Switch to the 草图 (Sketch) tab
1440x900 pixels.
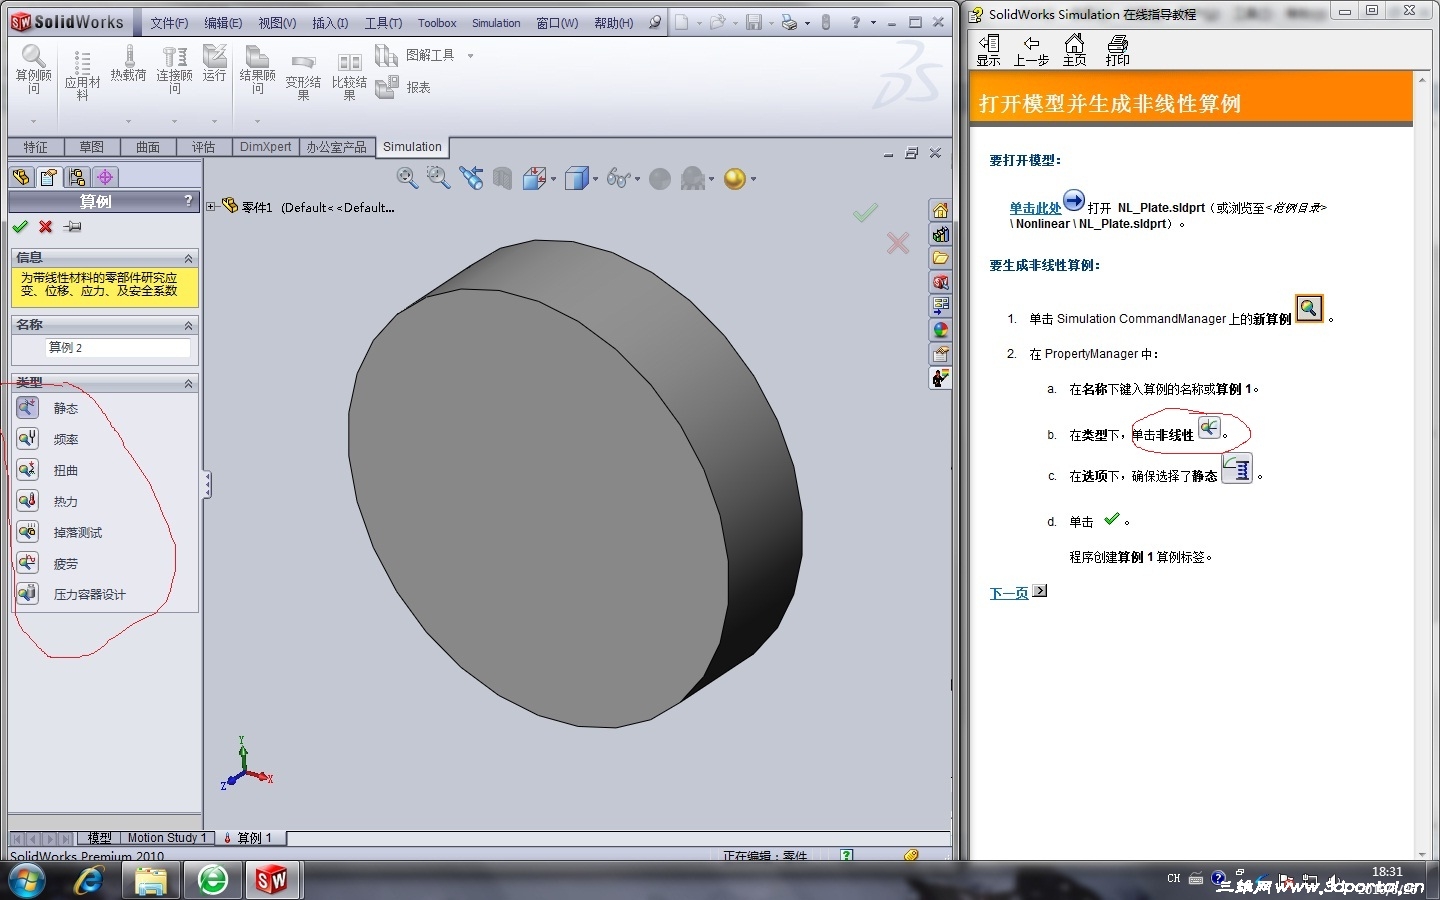tap(91, 147)
